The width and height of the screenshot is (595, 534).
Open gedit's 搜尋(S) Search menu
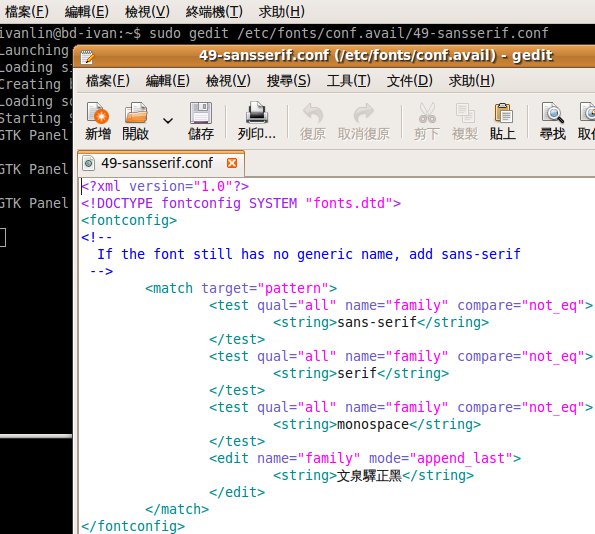[288, 81]
